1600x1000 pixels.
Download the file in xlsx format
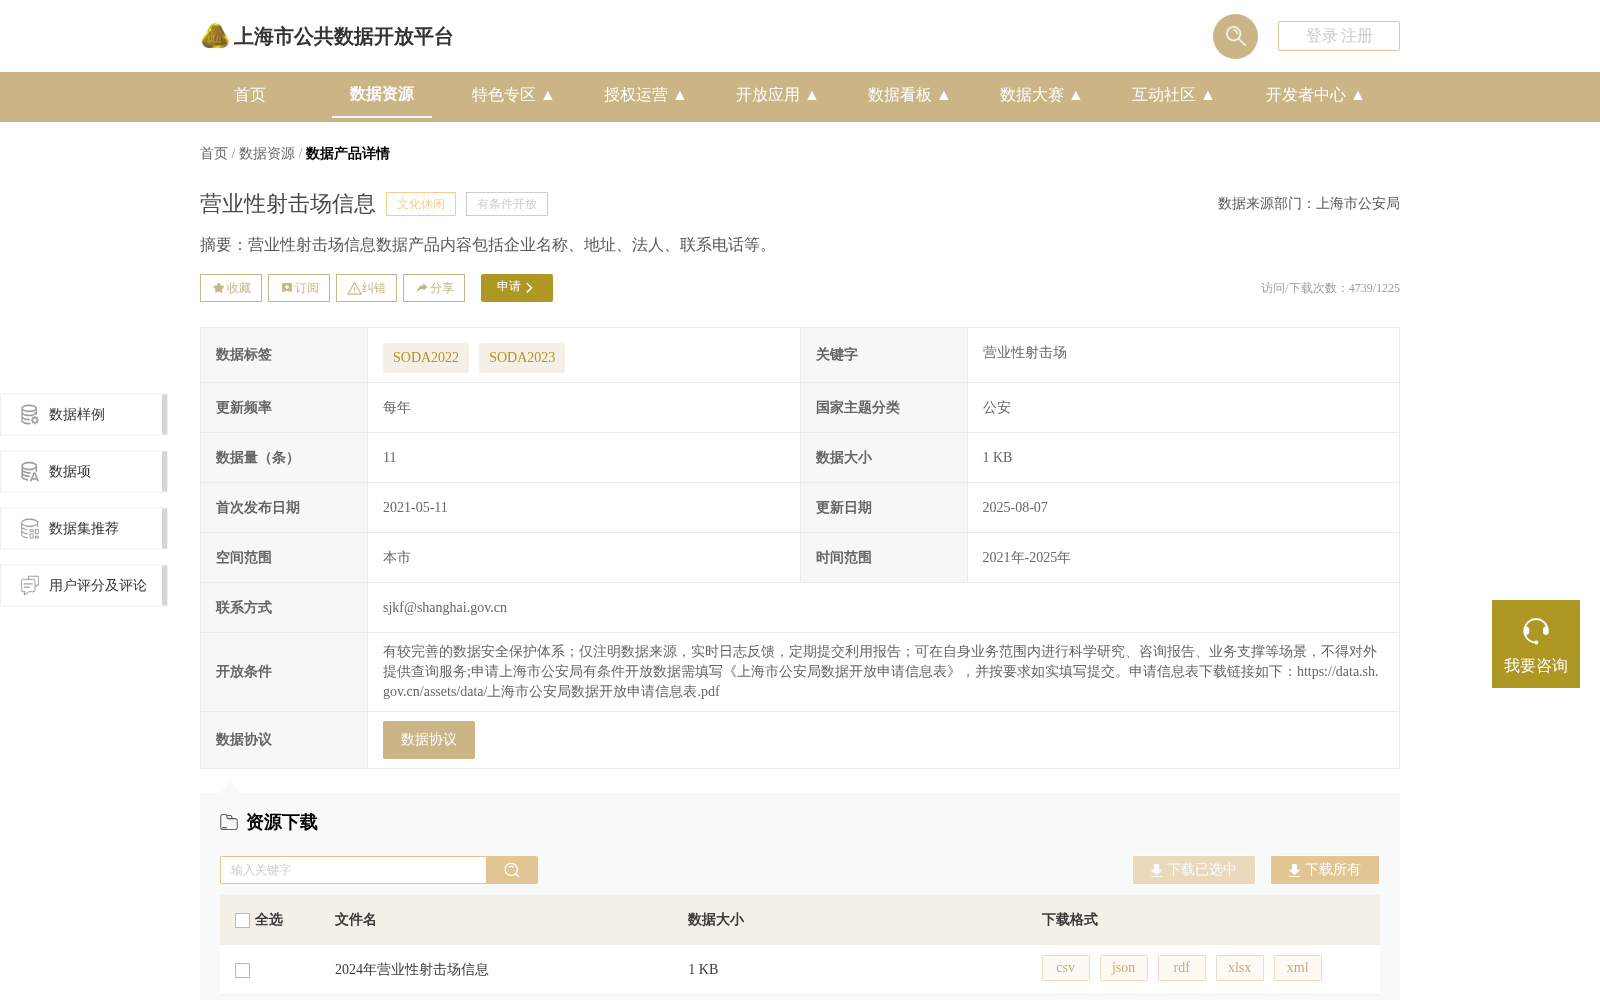tap(1240, 968)
